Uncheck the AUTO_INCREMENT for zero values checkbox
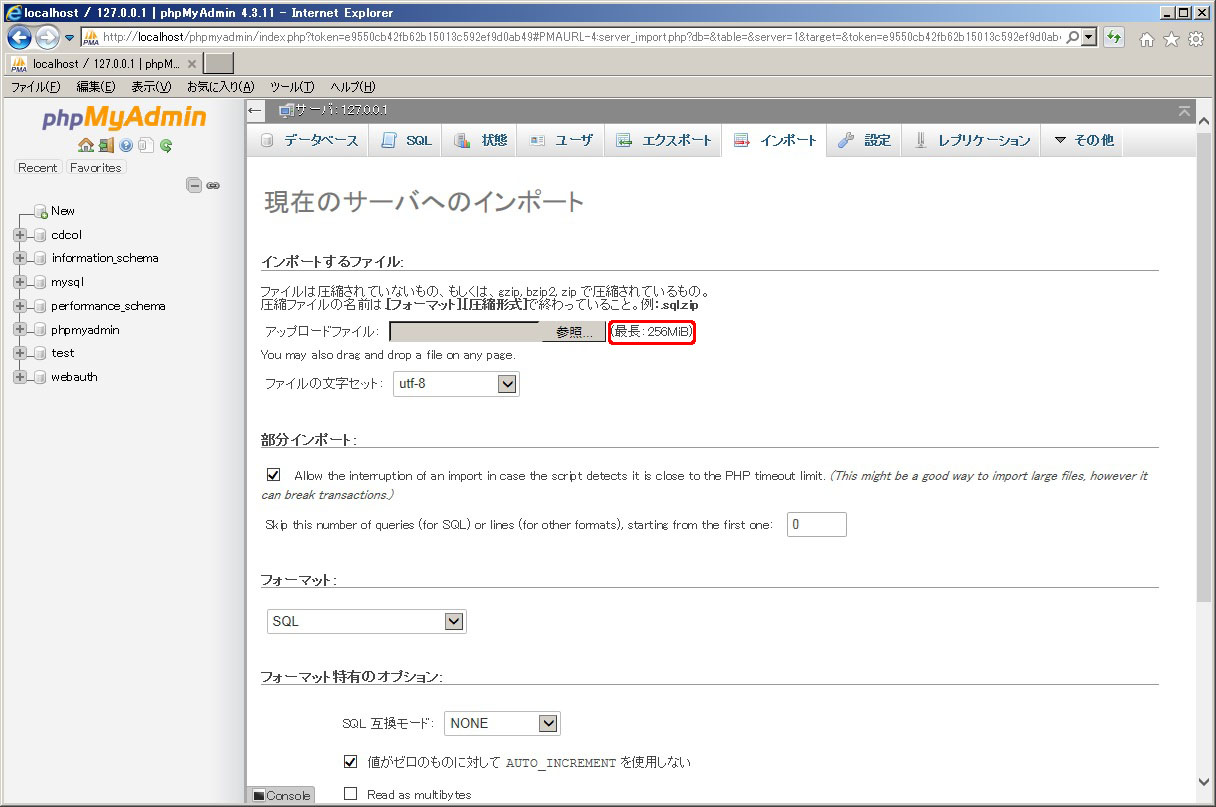1216x807 pixels. coord(350,762)
